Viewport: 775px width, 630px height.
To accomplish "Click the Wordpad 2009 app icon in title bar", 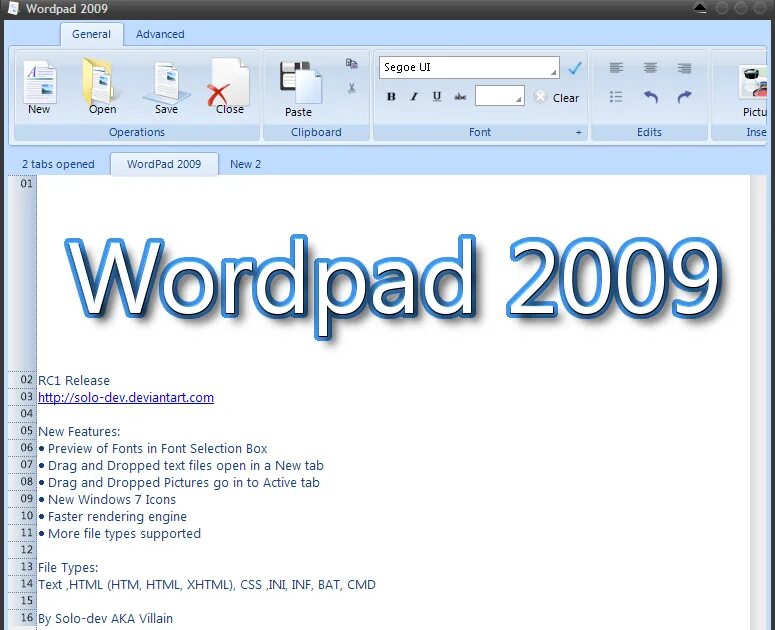I will 13,8.
